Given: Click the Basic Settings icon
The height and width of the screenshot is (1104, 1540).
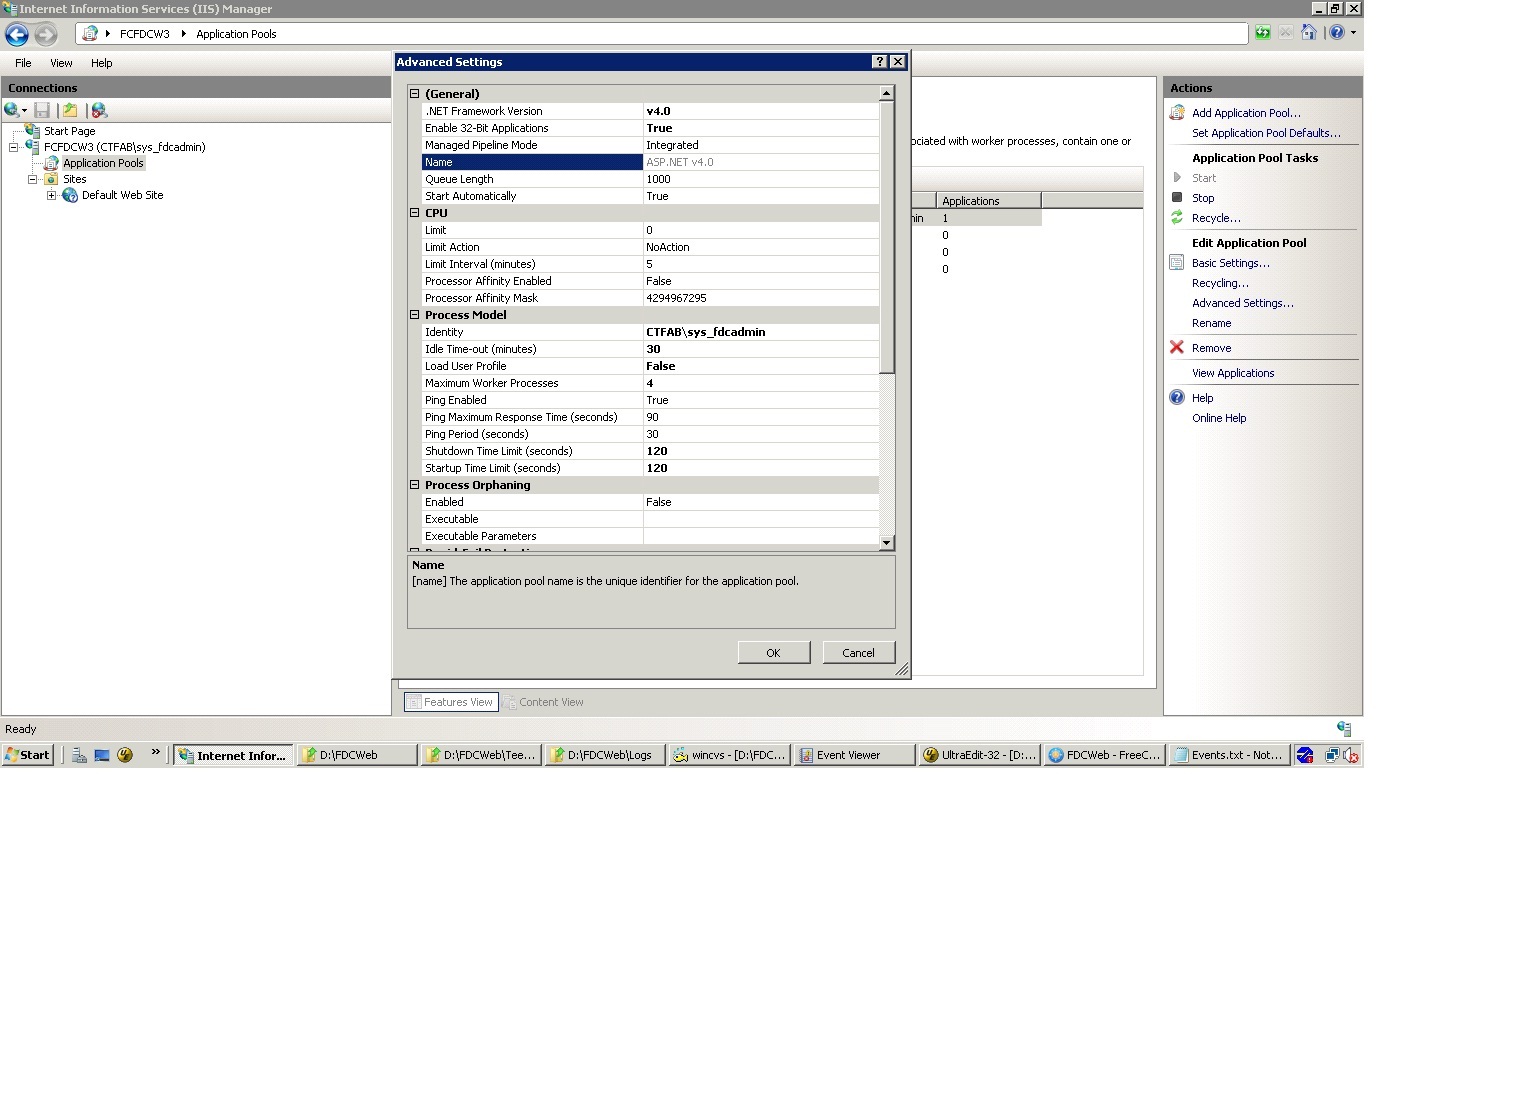Looking at the screenshot, I should tap(1177, 263).
